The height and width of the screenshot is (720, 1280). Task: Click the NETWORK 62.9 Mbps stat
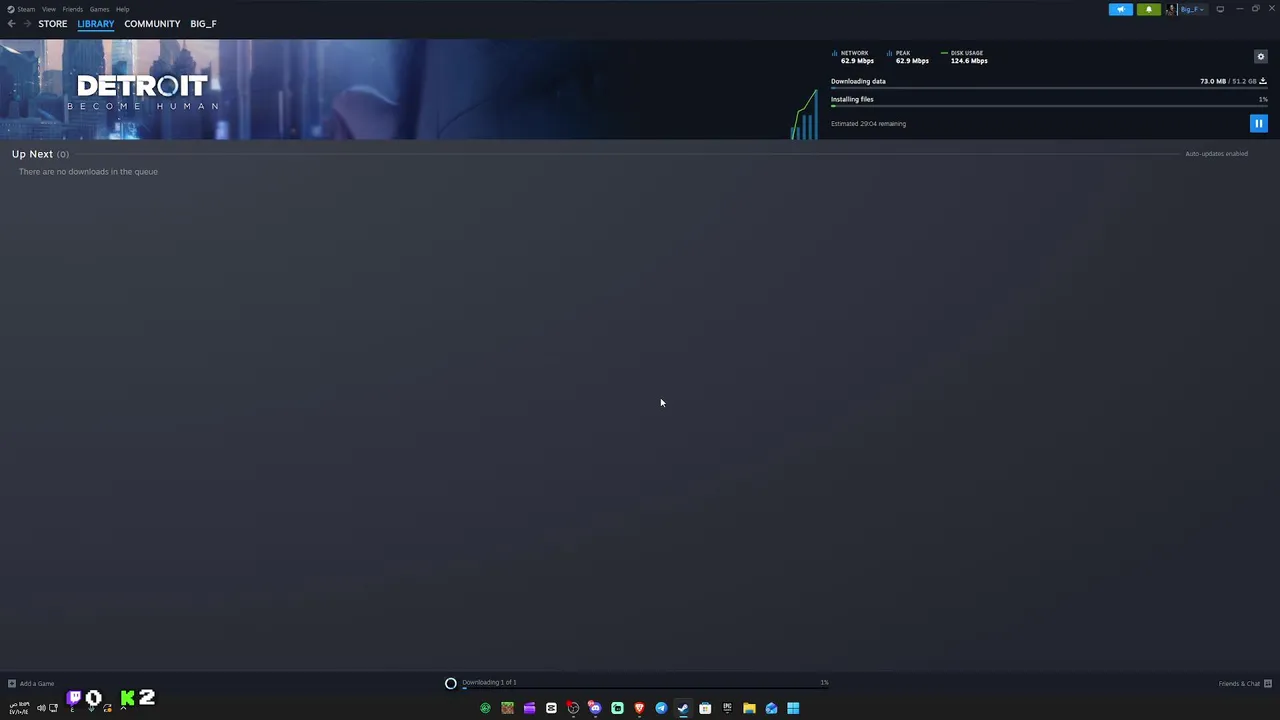[x=853, y=57]
